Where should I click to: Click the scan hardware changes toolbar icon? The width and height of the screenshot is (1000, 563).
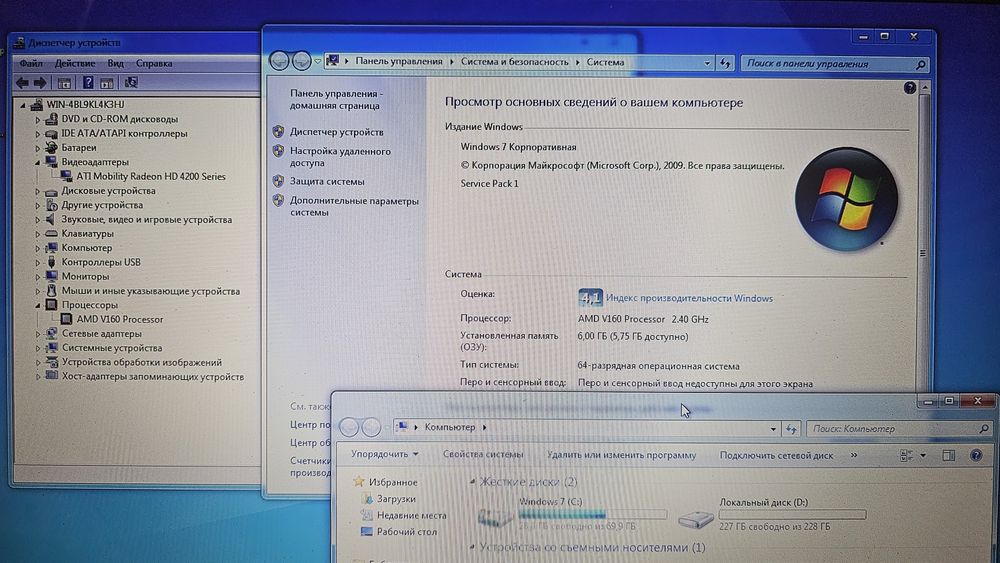click(131, 82)
